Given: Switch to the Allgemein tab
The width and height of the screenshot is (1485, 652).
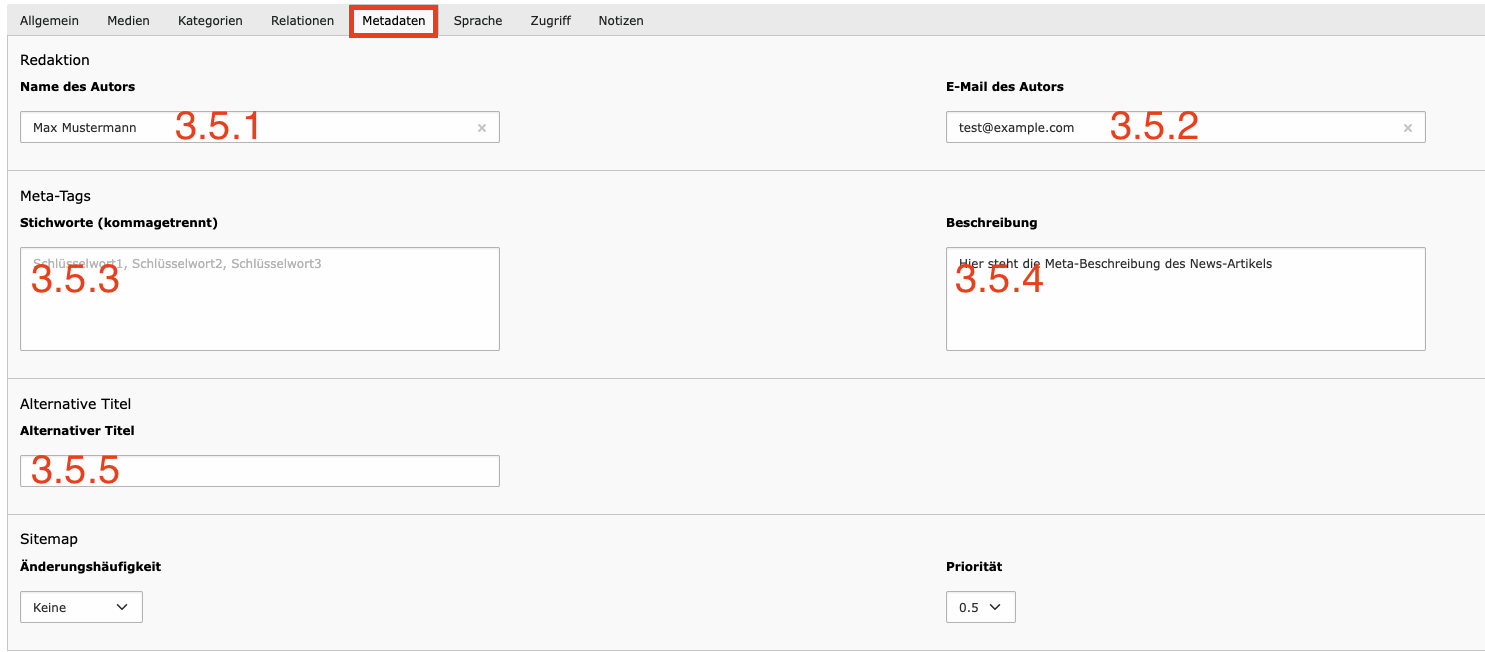Looking at the screenshot, I should point(49,21).
